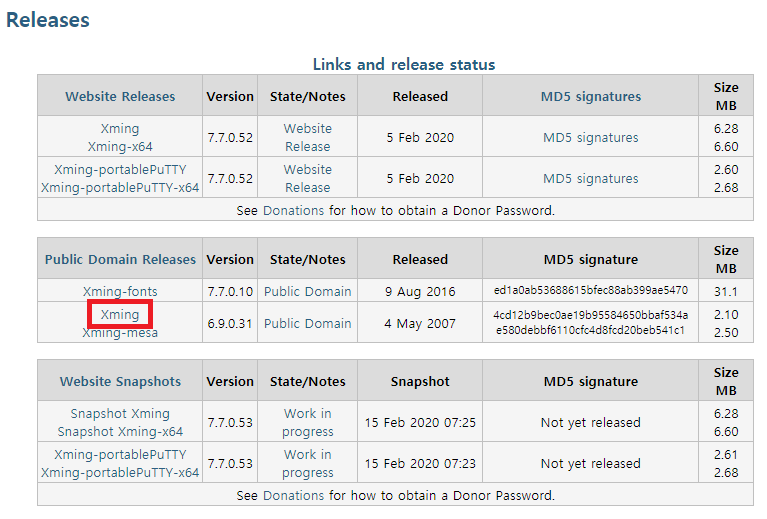Viewport: 767px width, 519px height.
Task: Open the Website Snapshots header link
Action: [120, 382]
